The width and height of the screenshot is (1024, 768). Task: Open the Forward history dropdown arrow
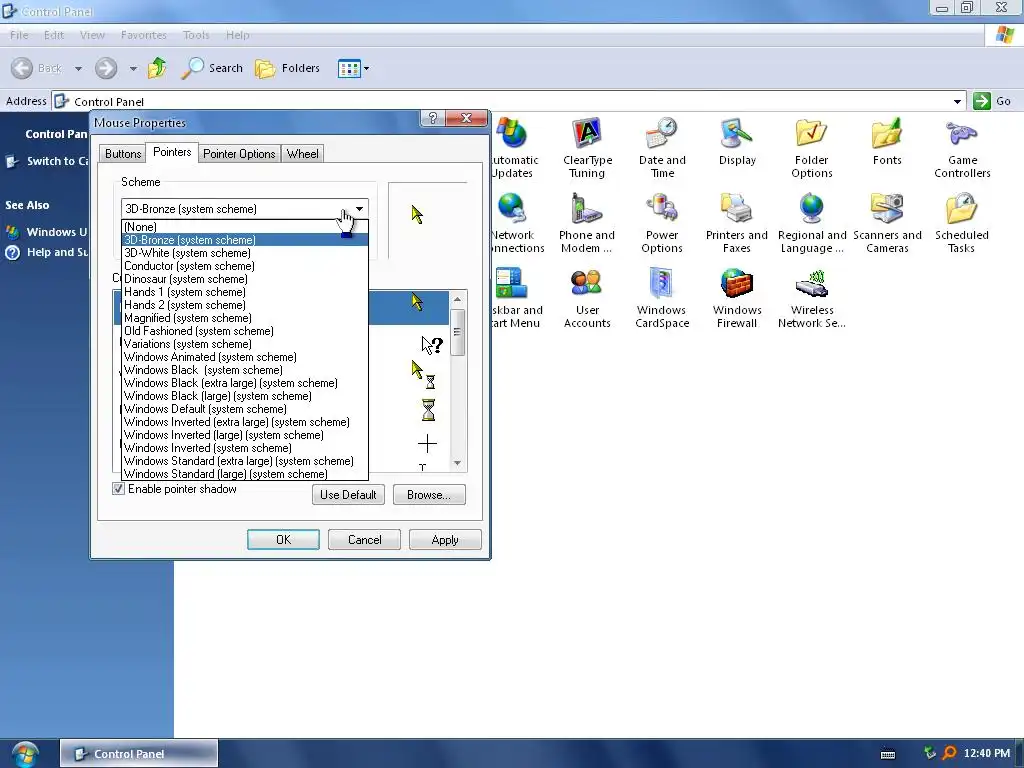(133, 68)
